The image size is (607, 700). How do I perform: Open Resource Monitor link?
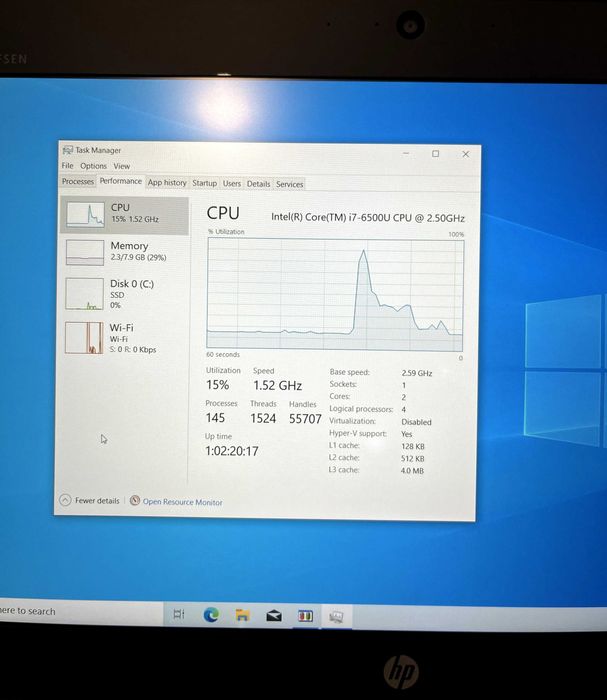coord(182,502)
